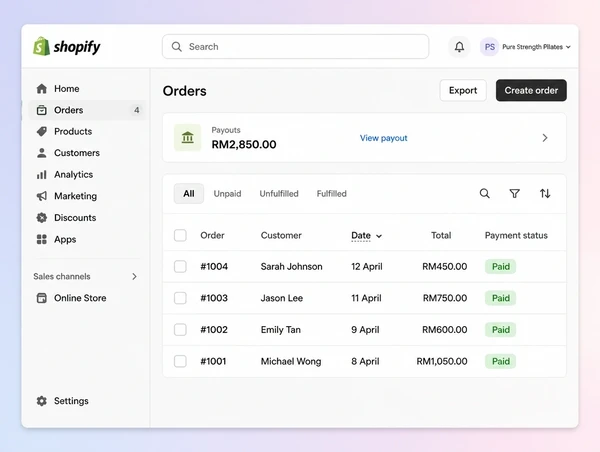Image resolution: width=600 pixels, height=452 pixels.
Task: Switch to the Fulfilled tab
Action: pyautogui.click(x=331, y=194)
